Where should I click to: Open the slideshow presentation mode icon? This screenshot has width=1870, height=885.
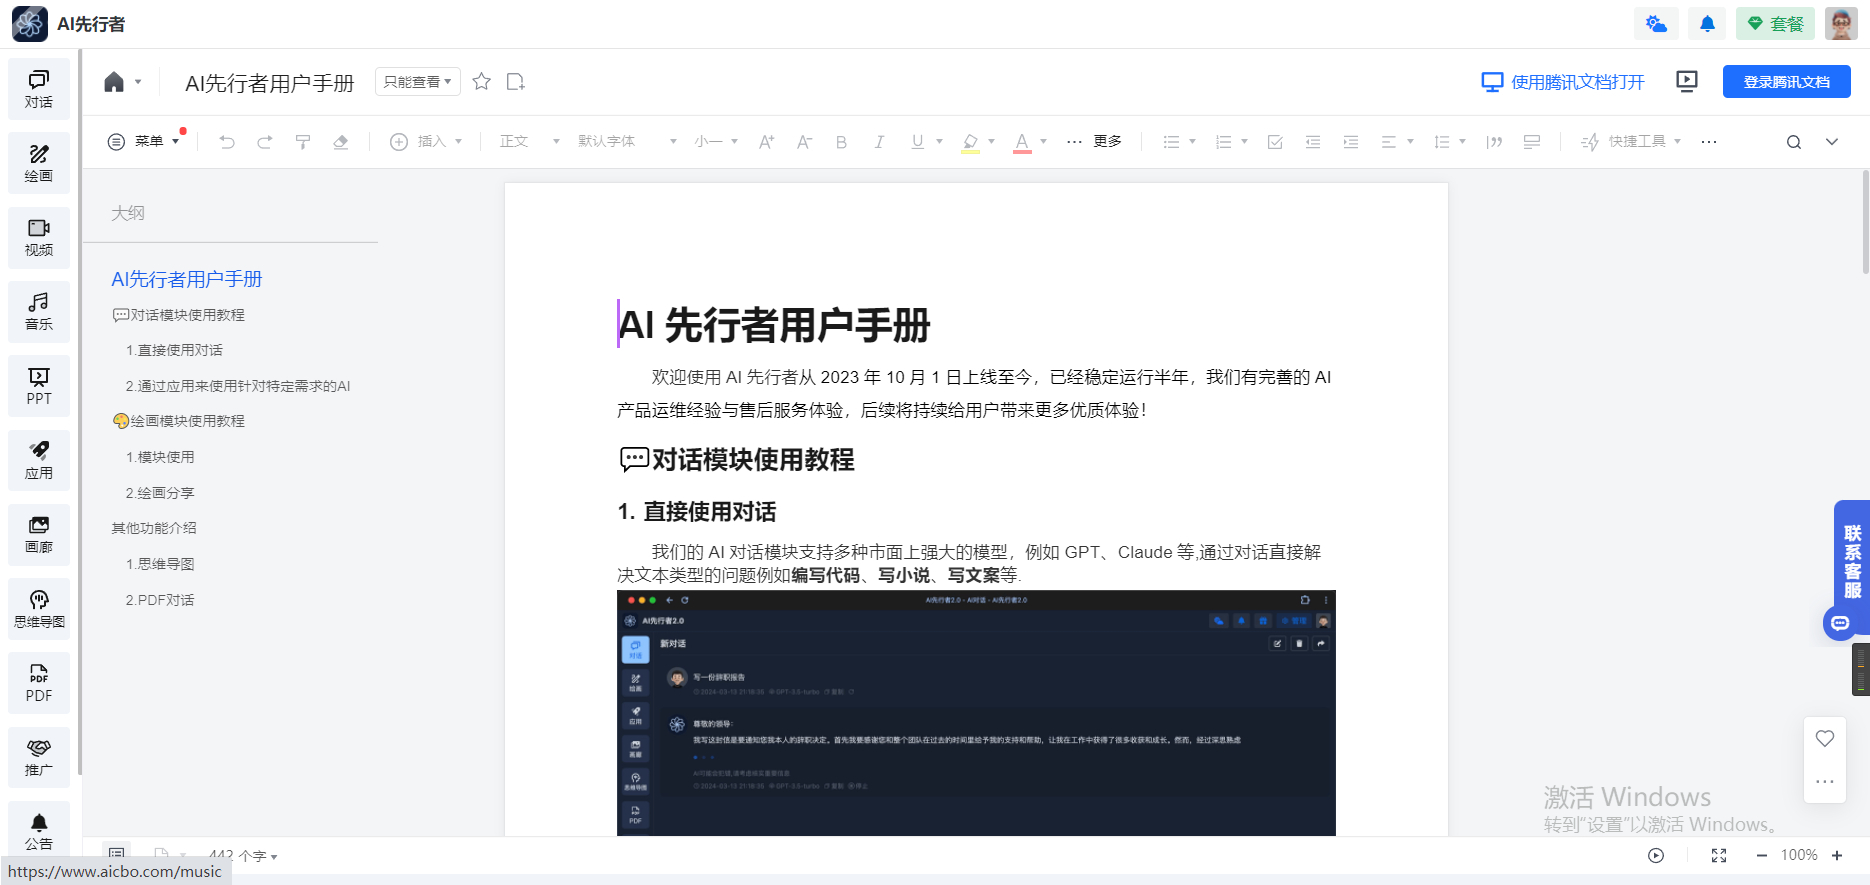[1687, 82]
